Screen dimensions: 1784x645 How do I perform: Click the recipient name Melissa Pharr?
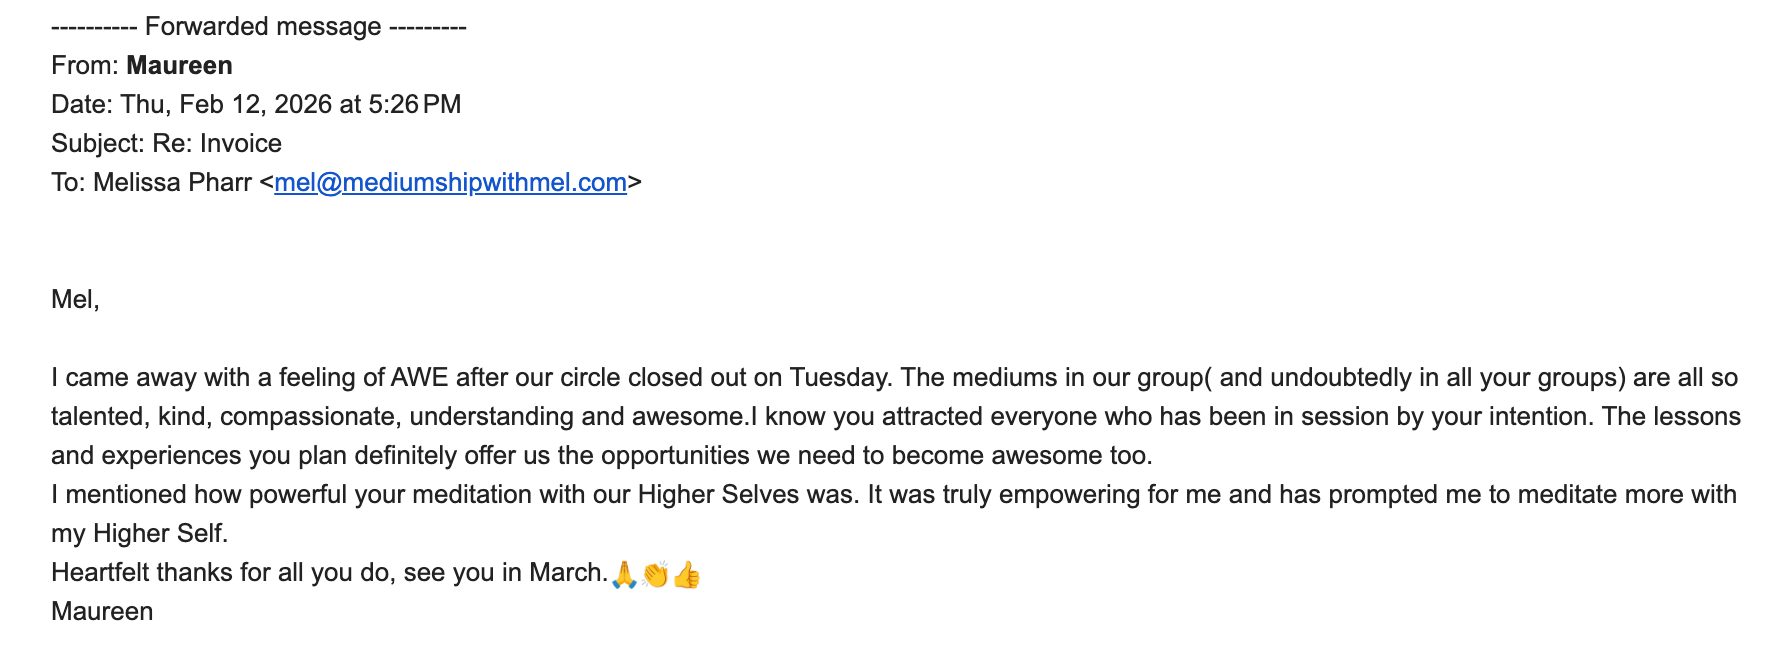[x=172, y=182]
